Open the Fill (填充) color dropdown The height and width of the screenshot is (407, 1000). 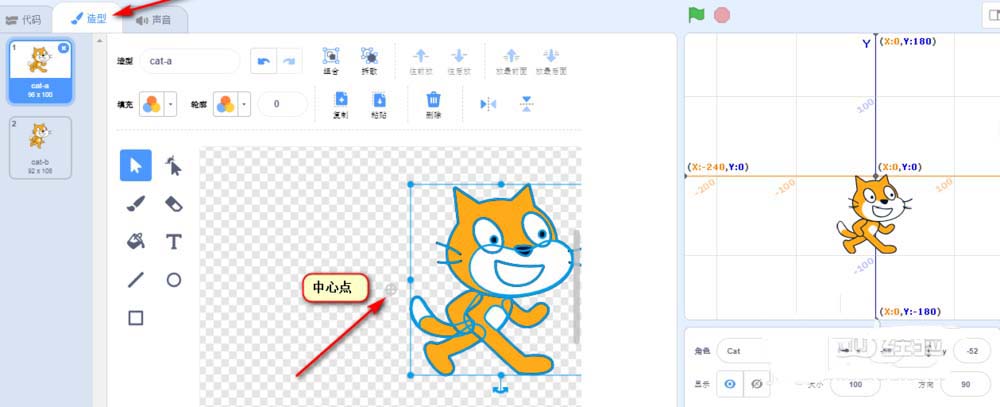click(170, 105)
